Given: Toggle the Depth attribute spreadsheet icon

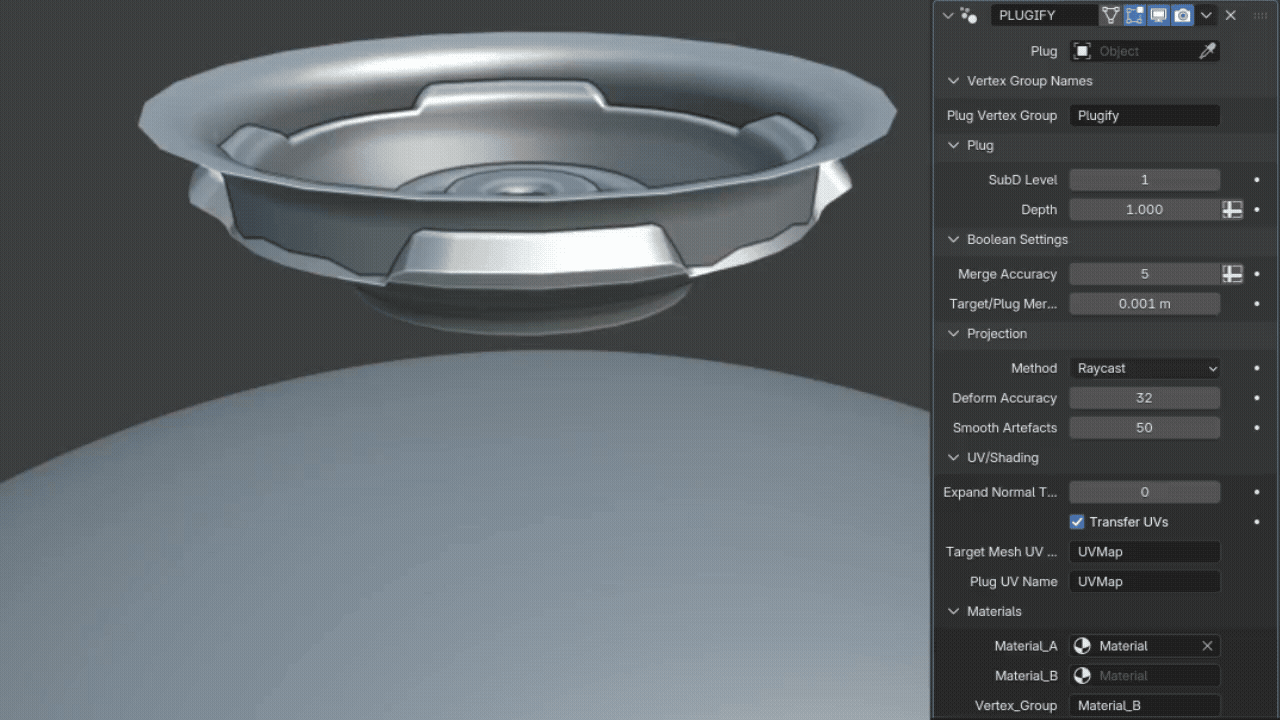Looking at the screenshot, I should (x=1232, y=209).
